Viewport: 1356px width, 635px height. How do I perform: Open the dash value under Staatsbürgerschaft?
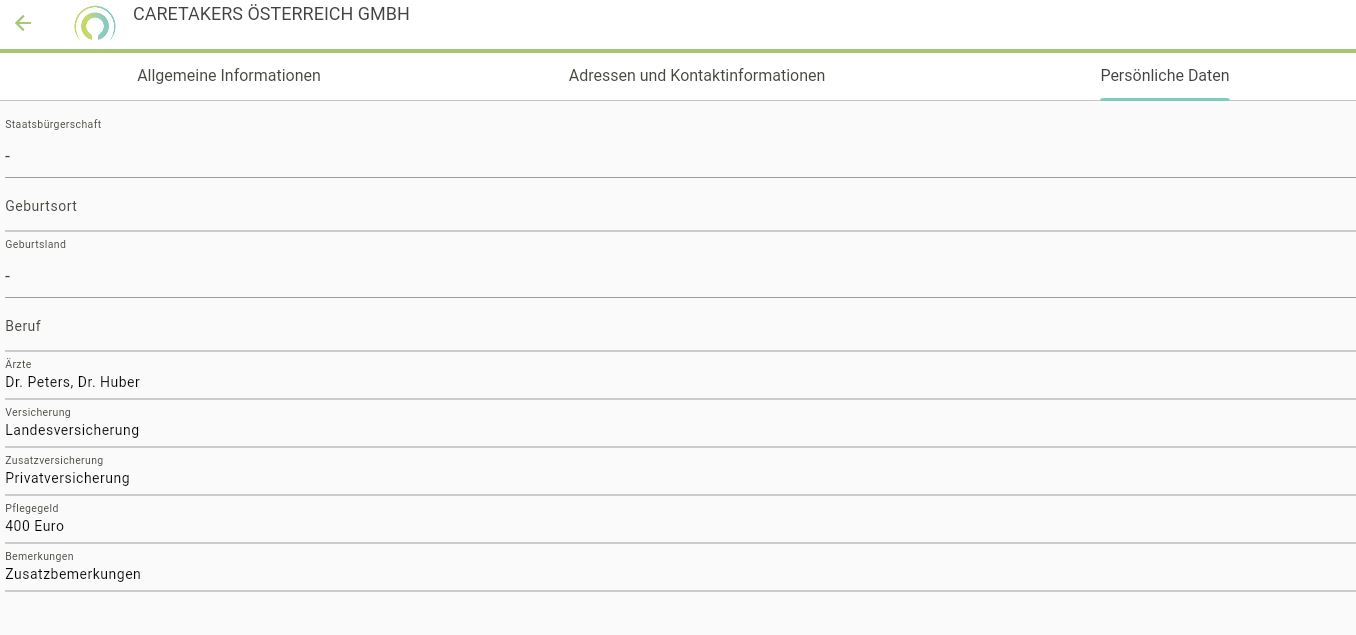point(8,157)
